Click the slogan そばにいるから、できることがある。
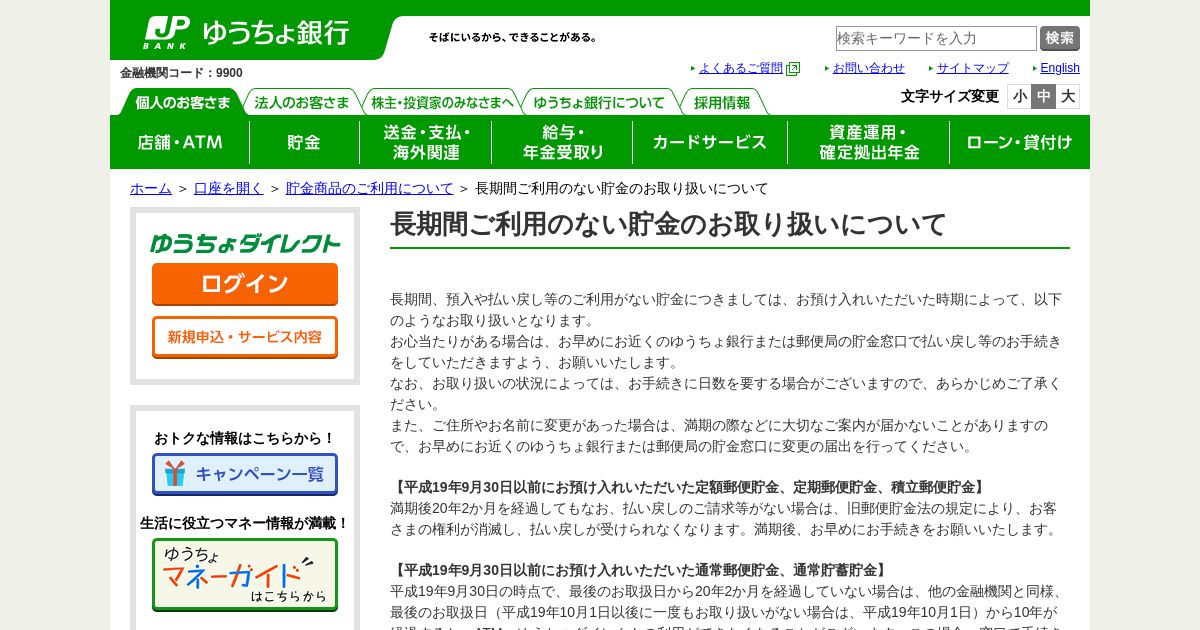Viewport: 1200px width, 630px height. coord(514,37)
